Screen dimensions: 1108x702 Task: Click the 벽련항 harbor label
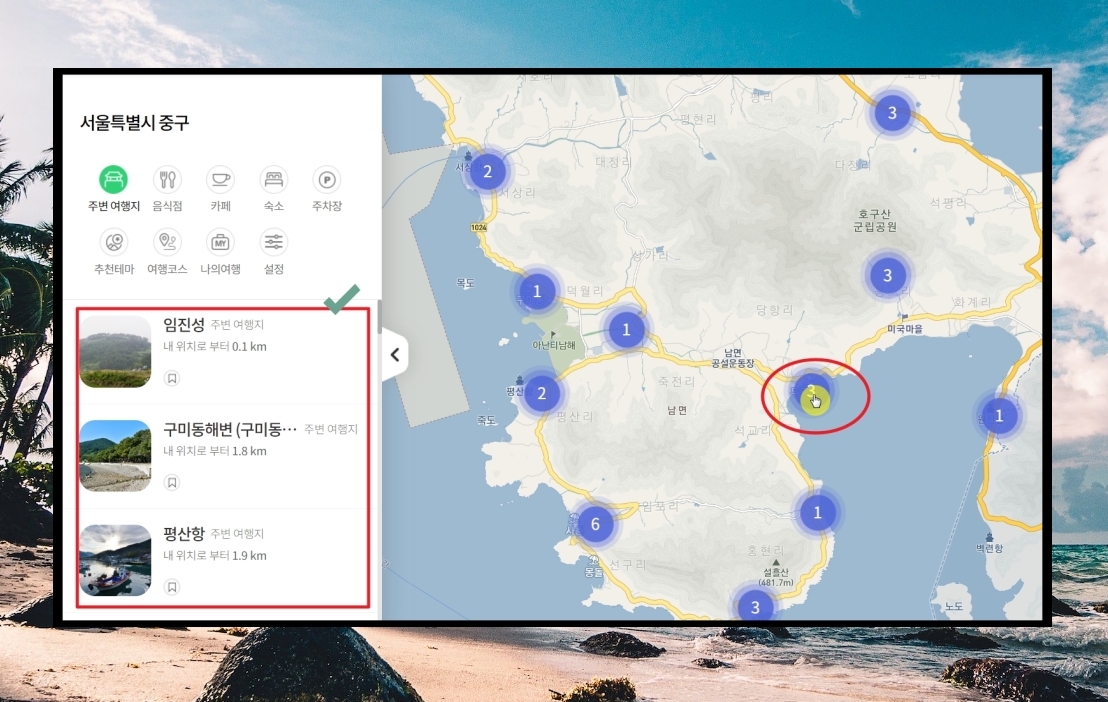point(989,548)
